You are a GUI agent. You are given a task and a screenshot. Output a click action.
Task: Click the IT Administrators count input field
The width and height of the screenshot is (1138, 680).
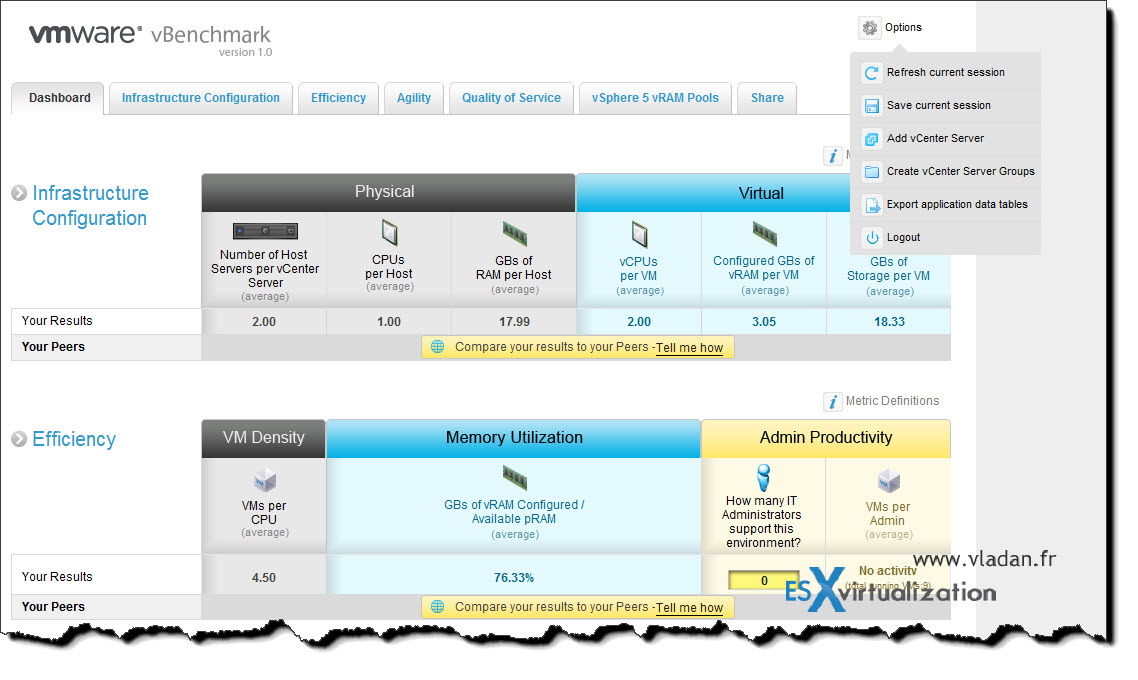(x=764, y=581)
